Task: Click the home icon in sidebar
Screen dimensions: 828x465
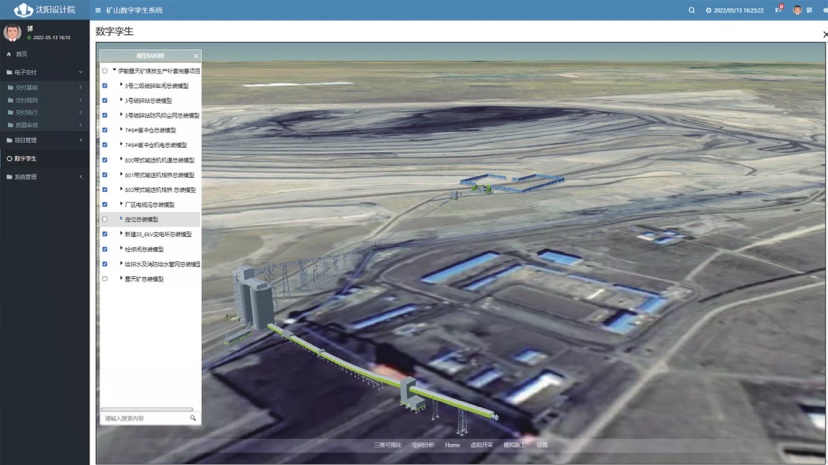Action: (10, 54)
